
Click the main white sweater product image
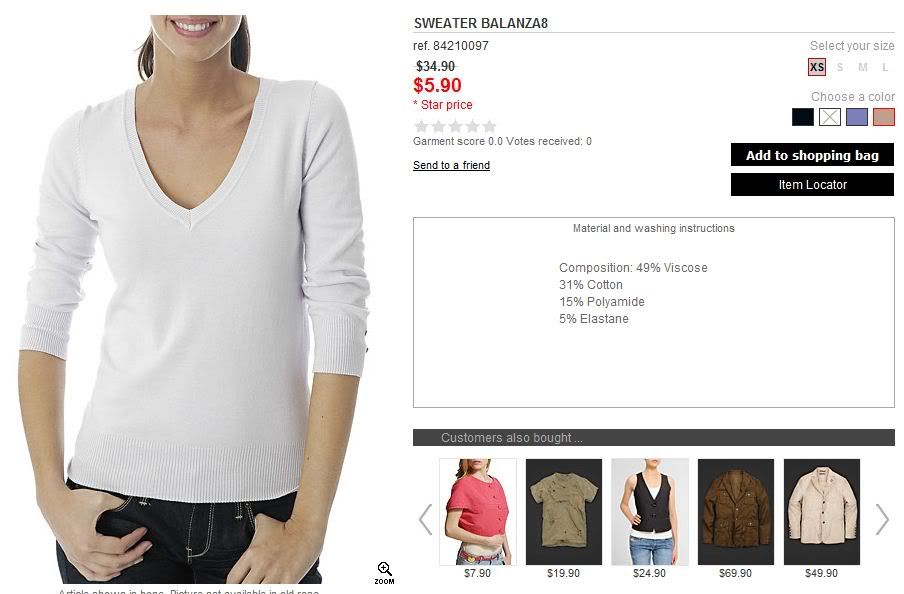196,299
